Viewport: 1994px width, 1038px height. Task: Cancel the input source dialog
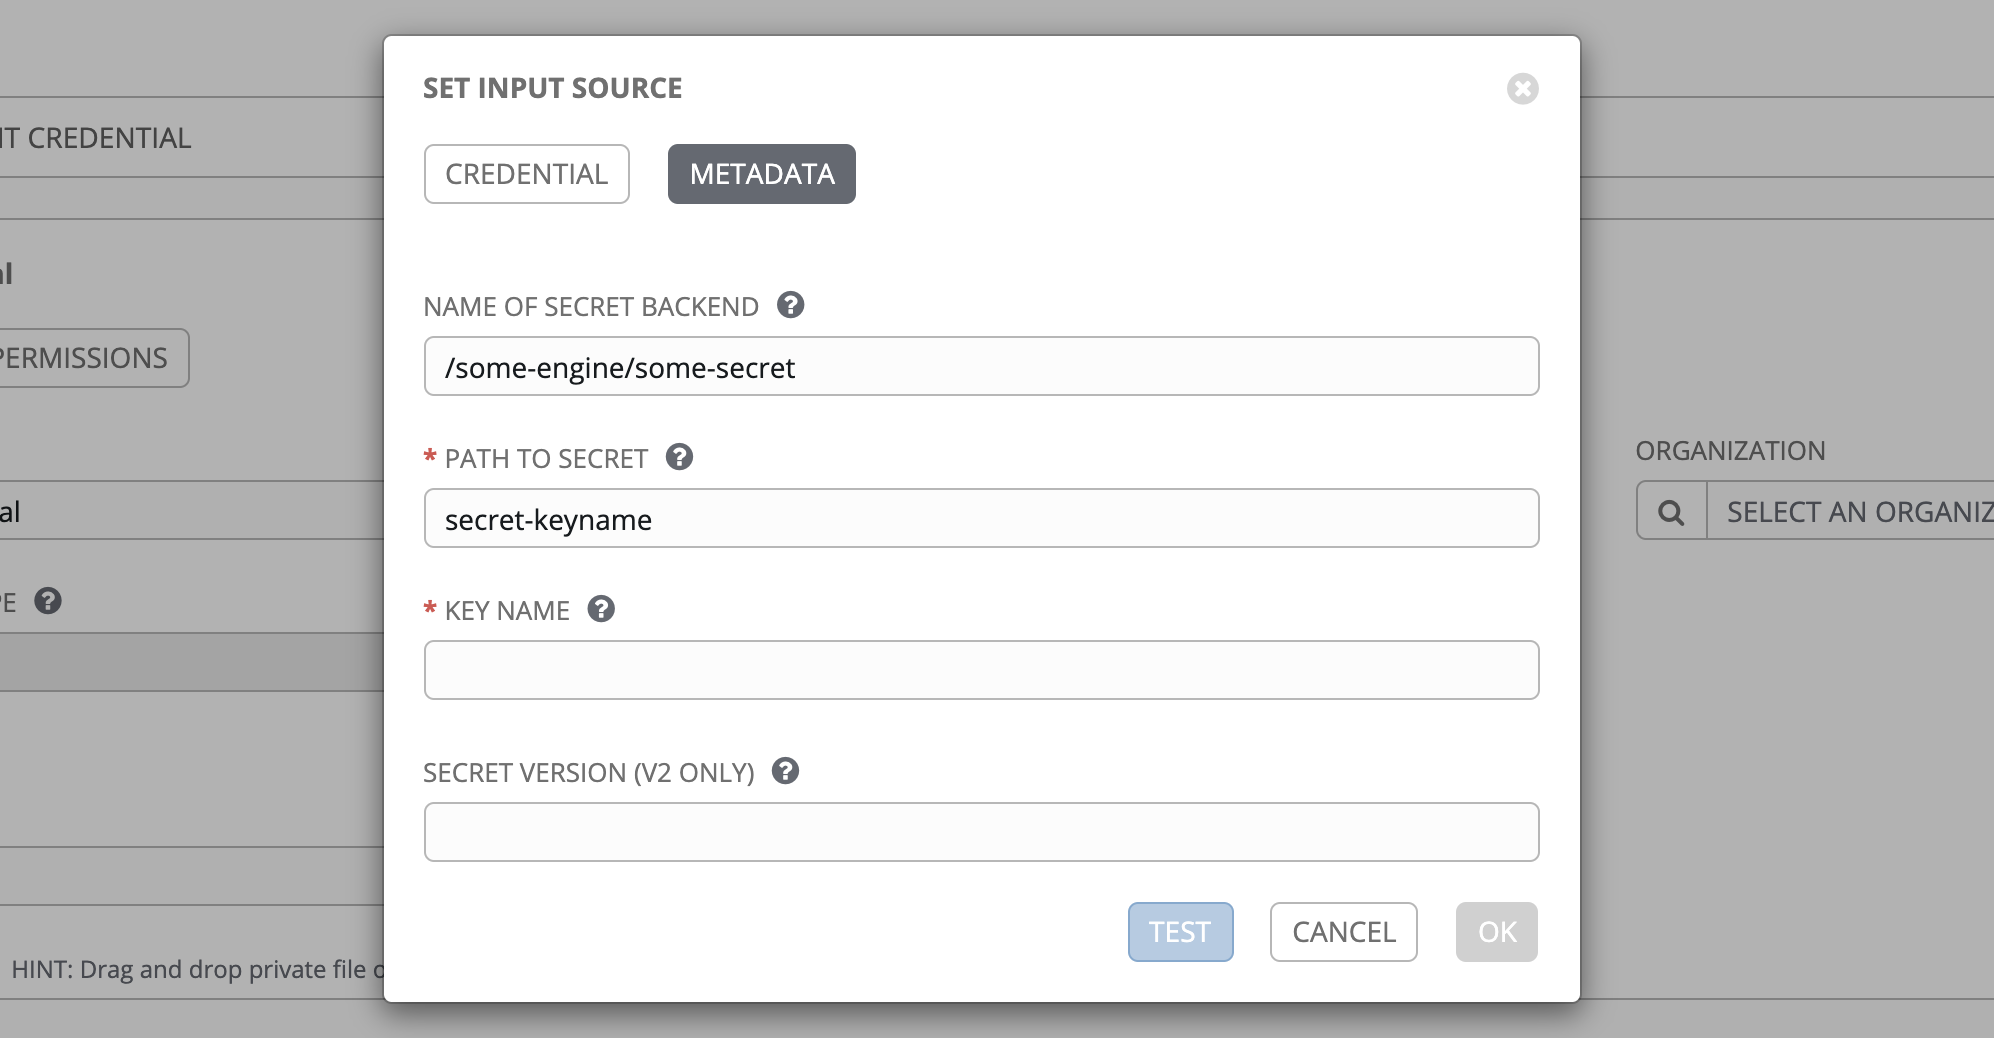point(1344,932)
